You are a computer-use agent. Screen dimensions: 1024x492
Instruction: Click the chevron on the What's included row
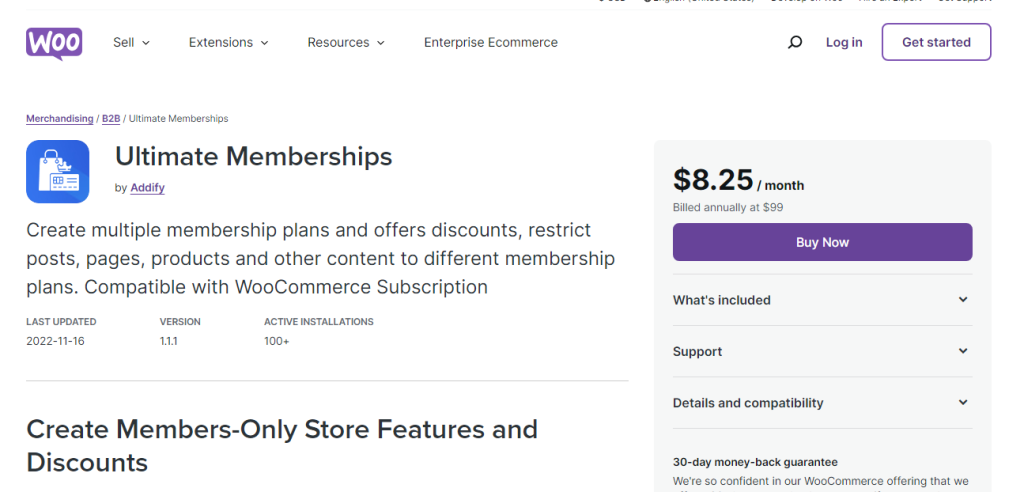pos(963,299)
